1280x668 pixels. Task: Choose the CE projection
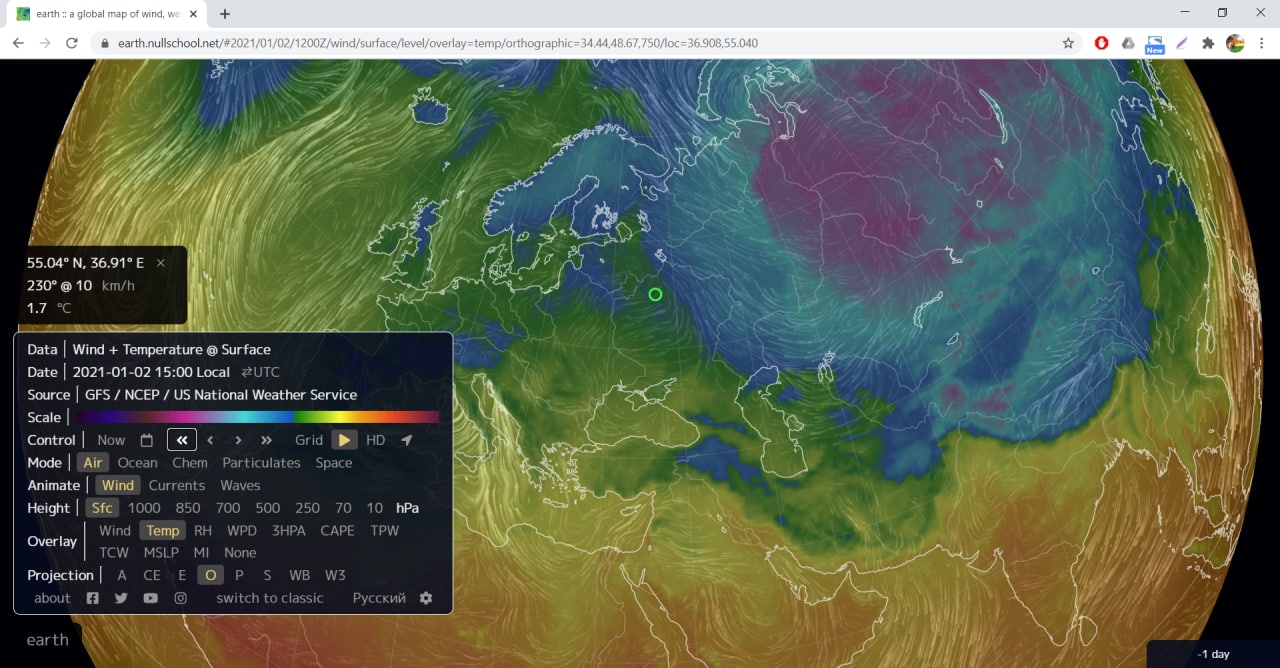coord(152,576)
